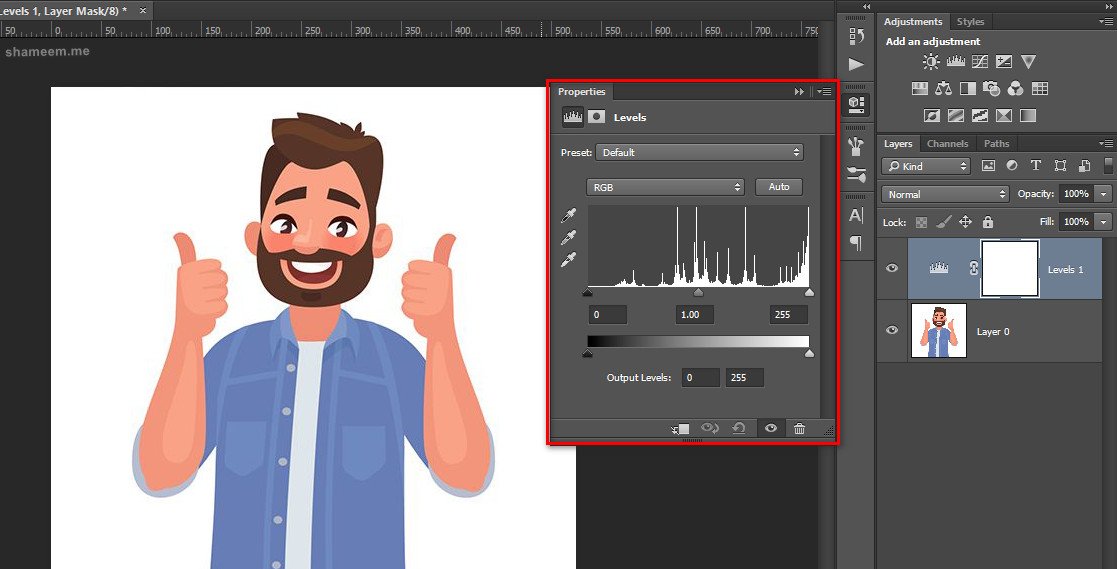Add a Photo Filter adjustment

(x=992, y=89)
